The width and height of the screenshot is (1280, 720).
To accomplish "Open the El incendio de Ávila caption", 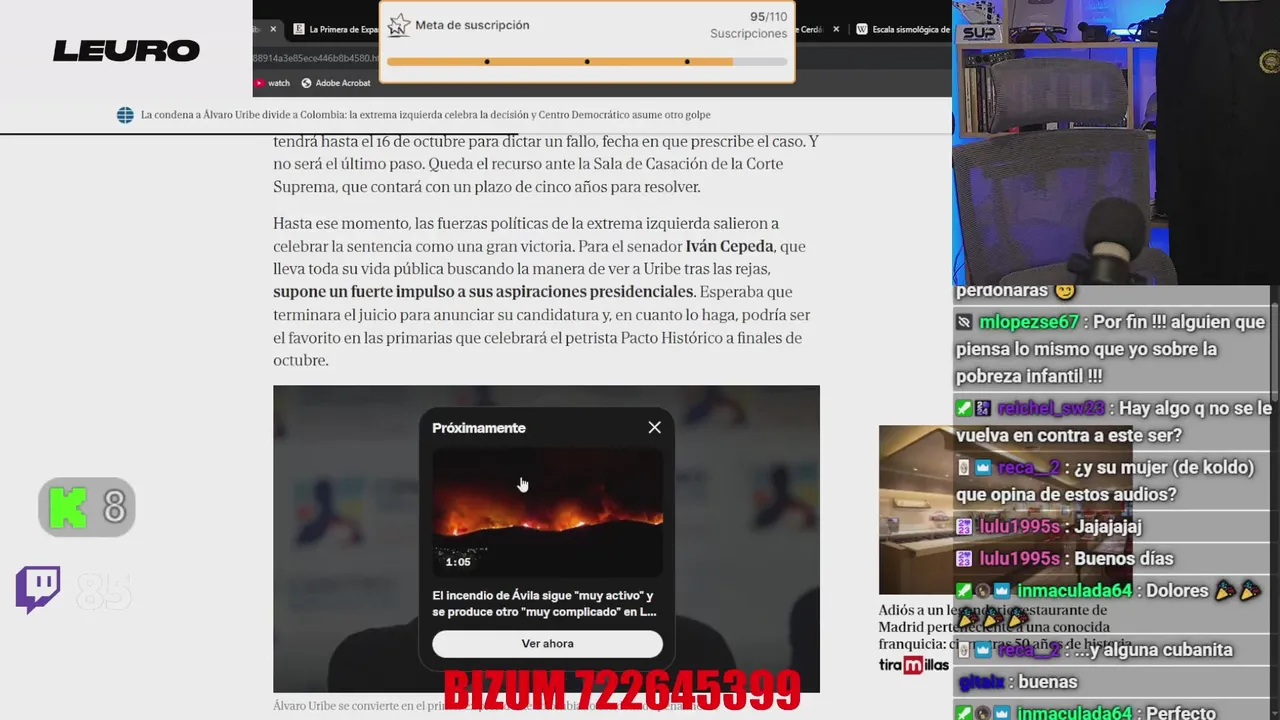I will [545, 603].
